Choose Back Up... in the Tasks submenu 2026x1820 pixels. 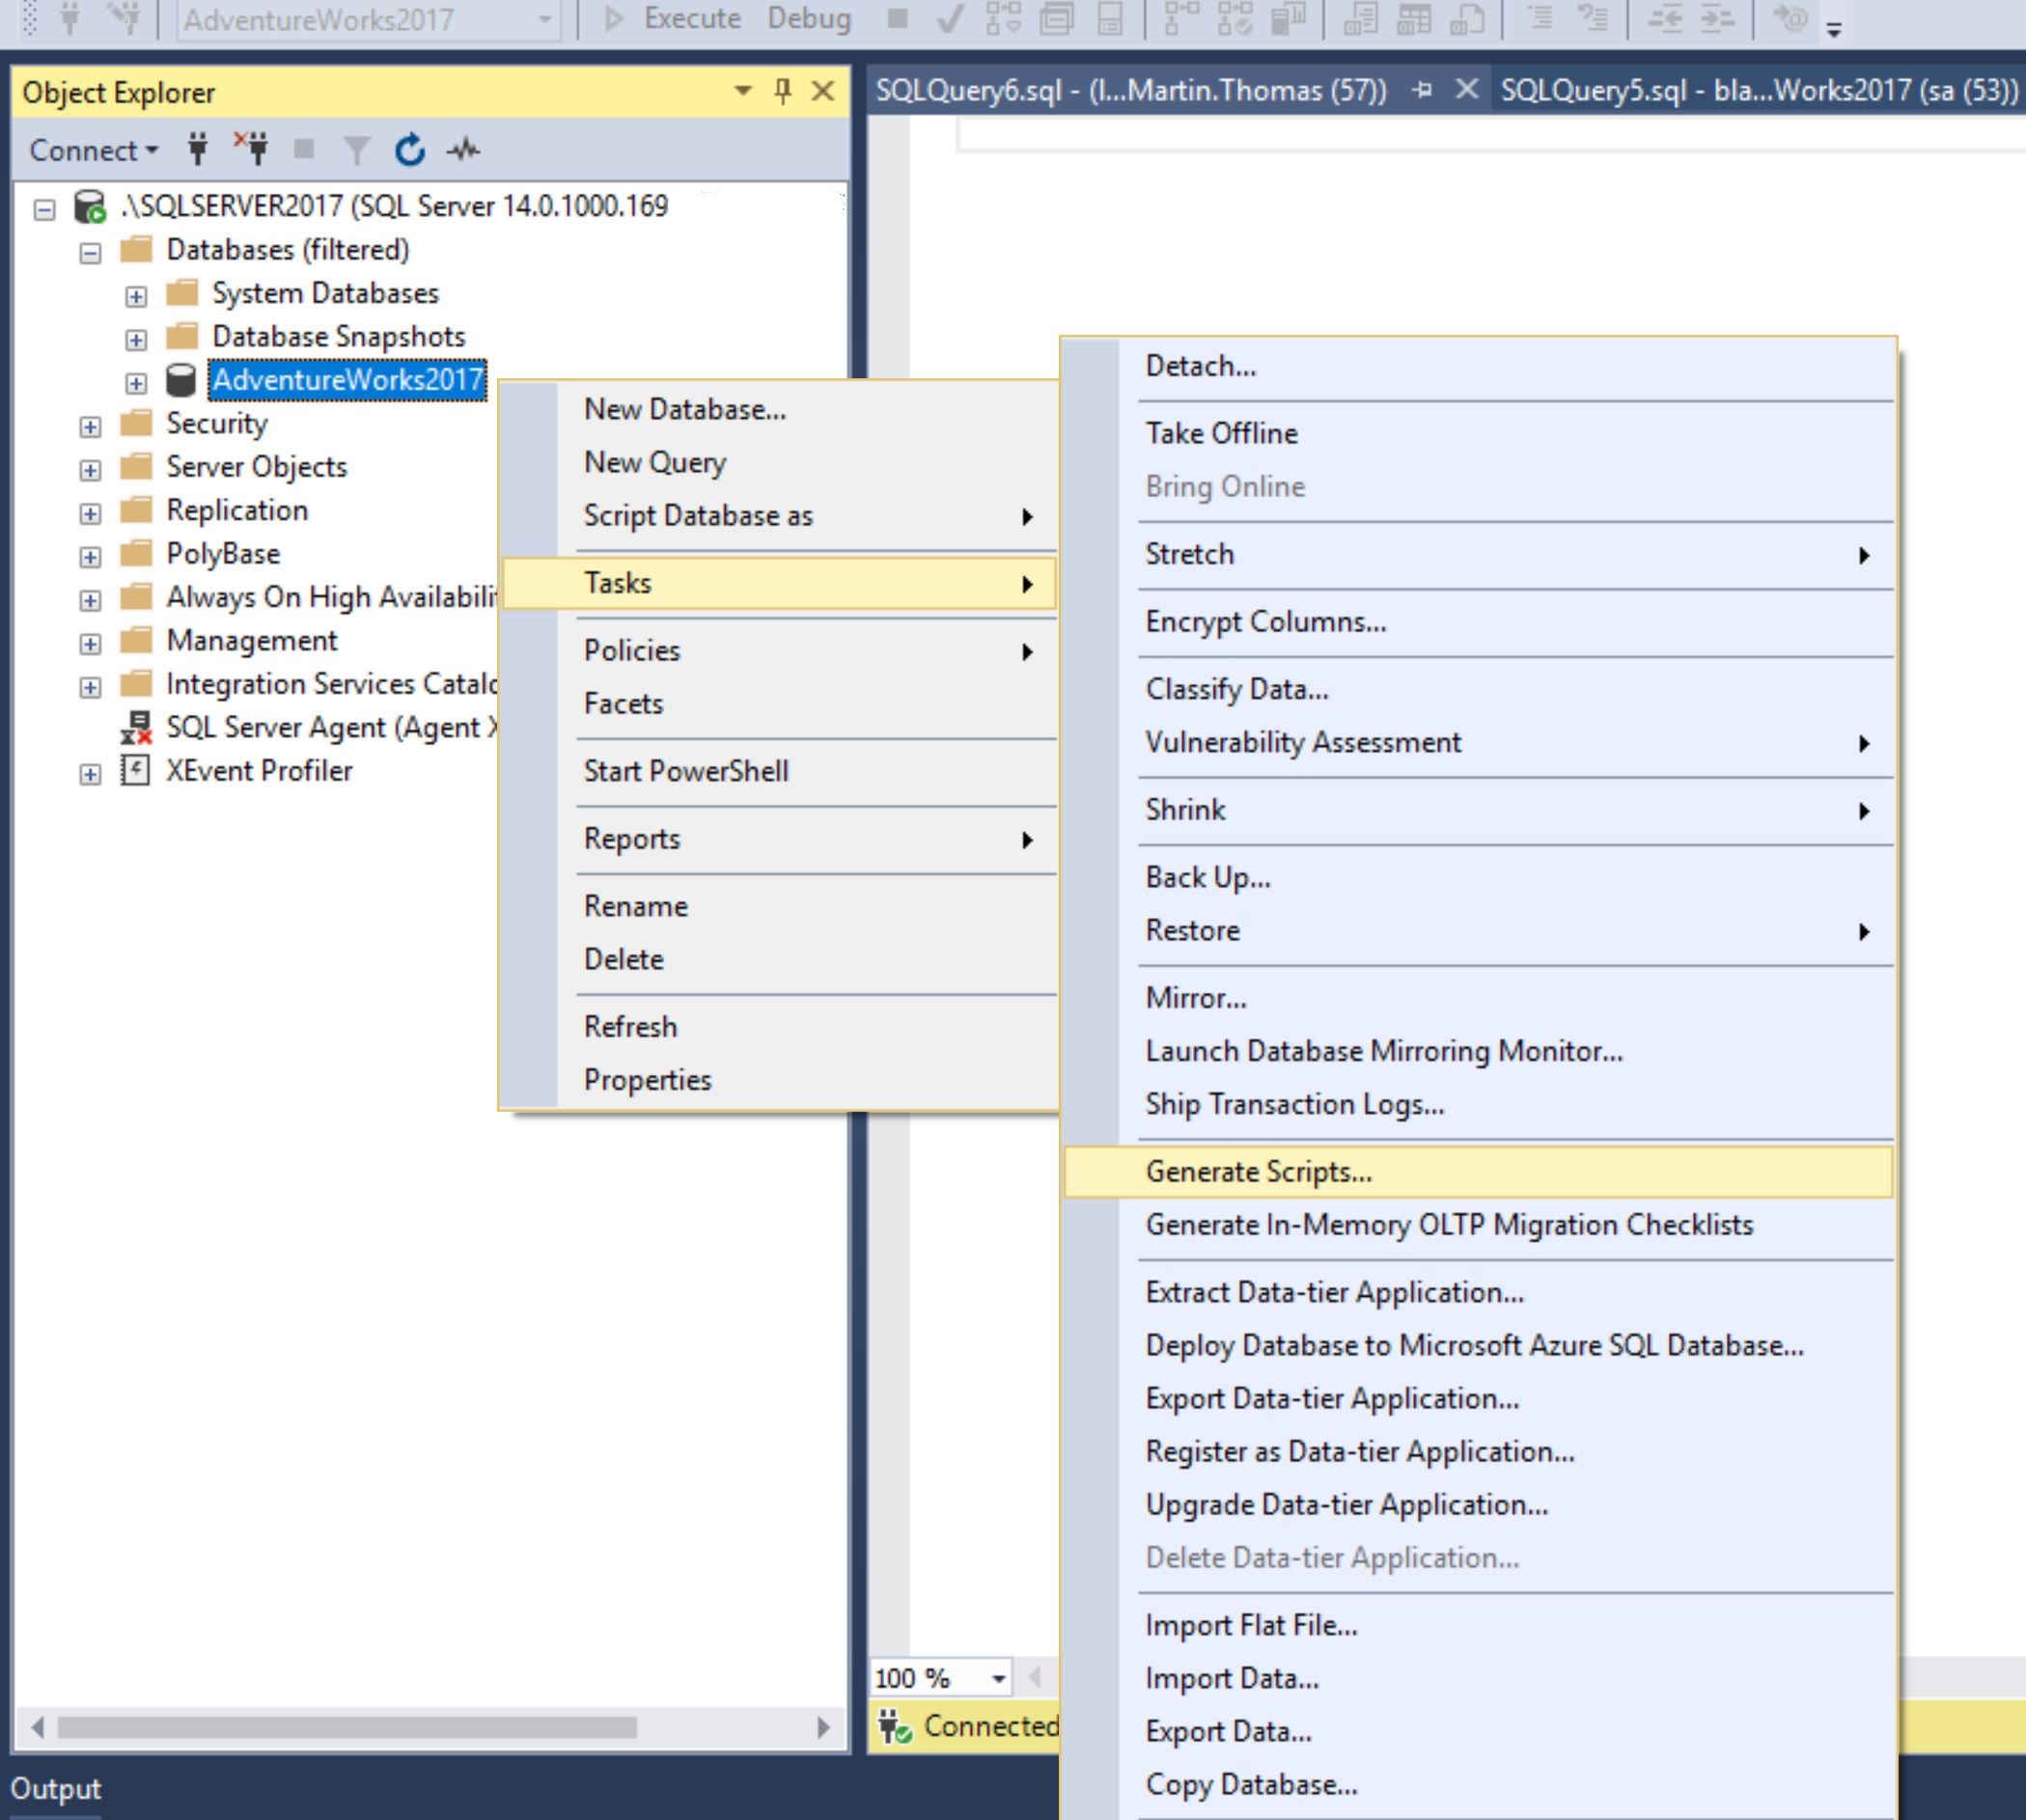pos(1207,877)
